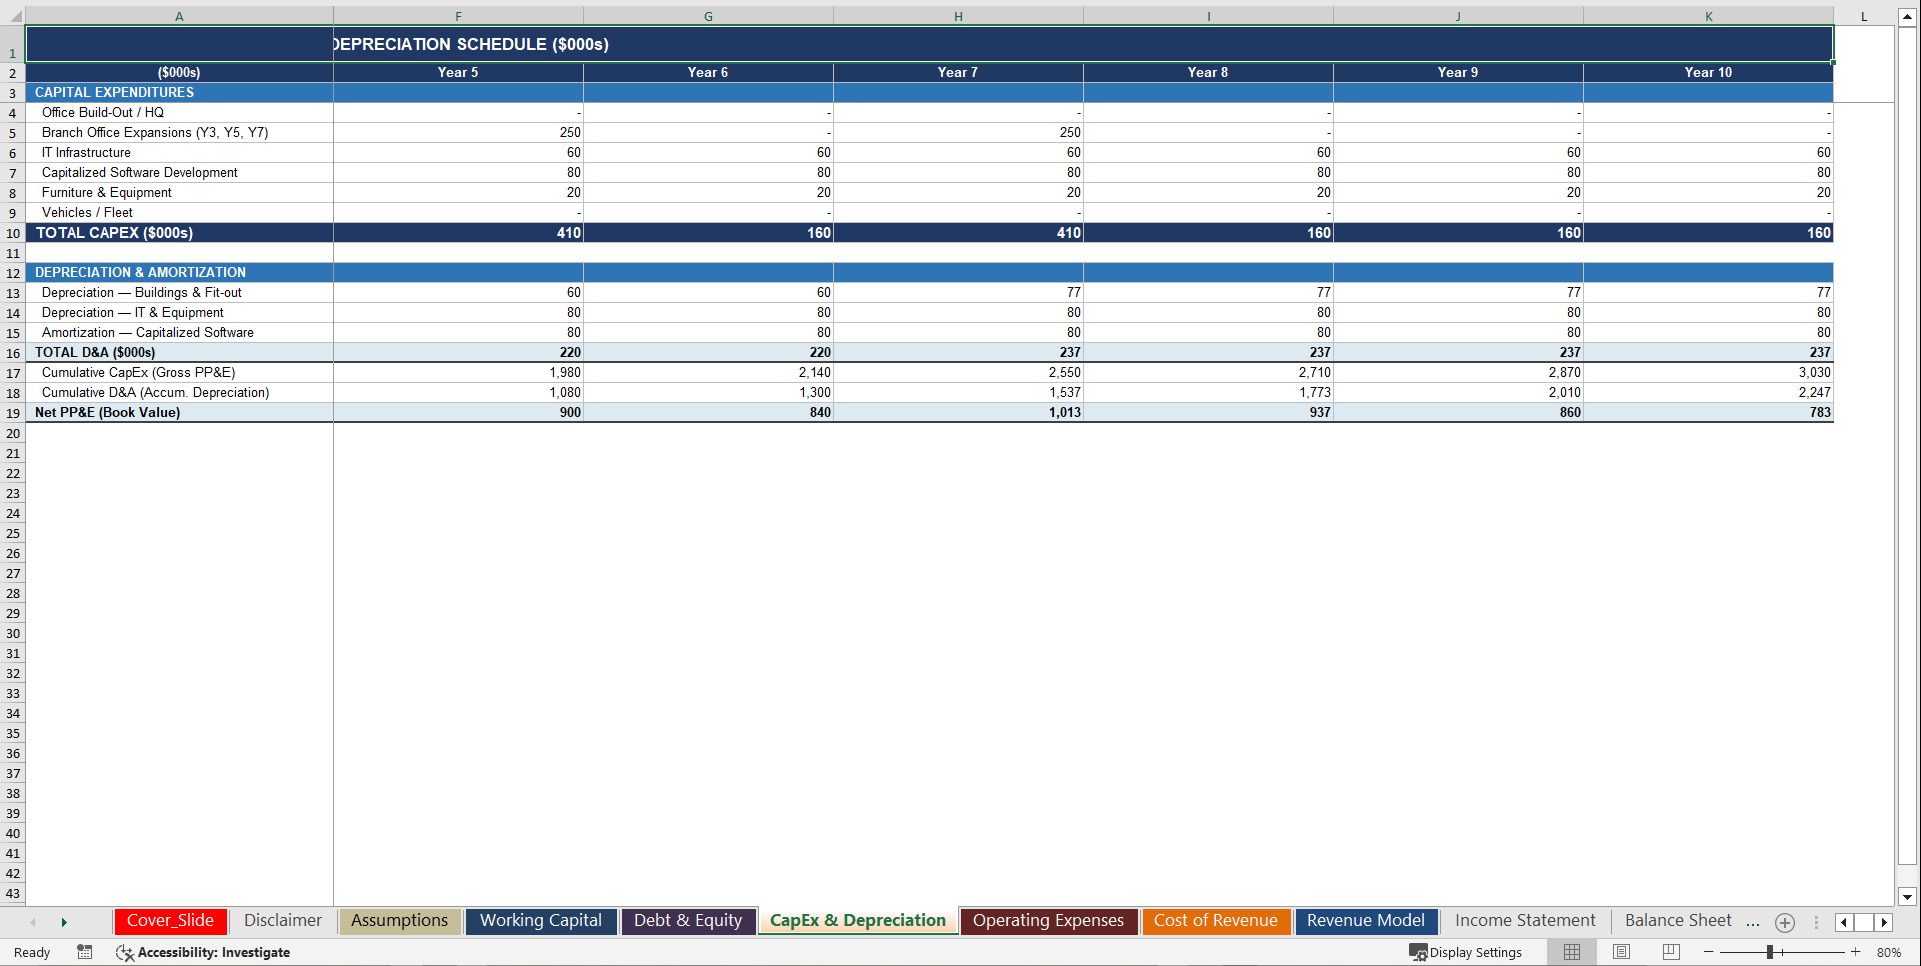Select the Total CapEx value under Year 5

click(x=459, y=232)
